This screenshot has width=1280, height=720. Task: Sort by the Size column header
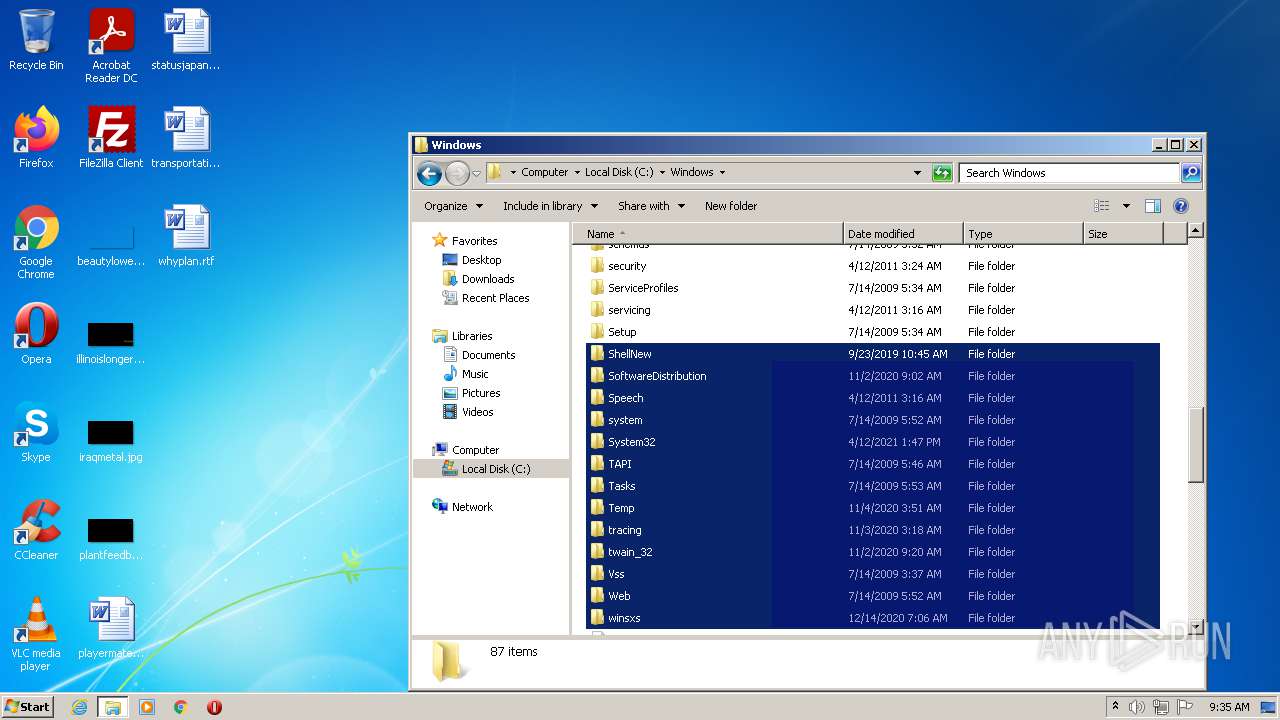click(1123, 234)
